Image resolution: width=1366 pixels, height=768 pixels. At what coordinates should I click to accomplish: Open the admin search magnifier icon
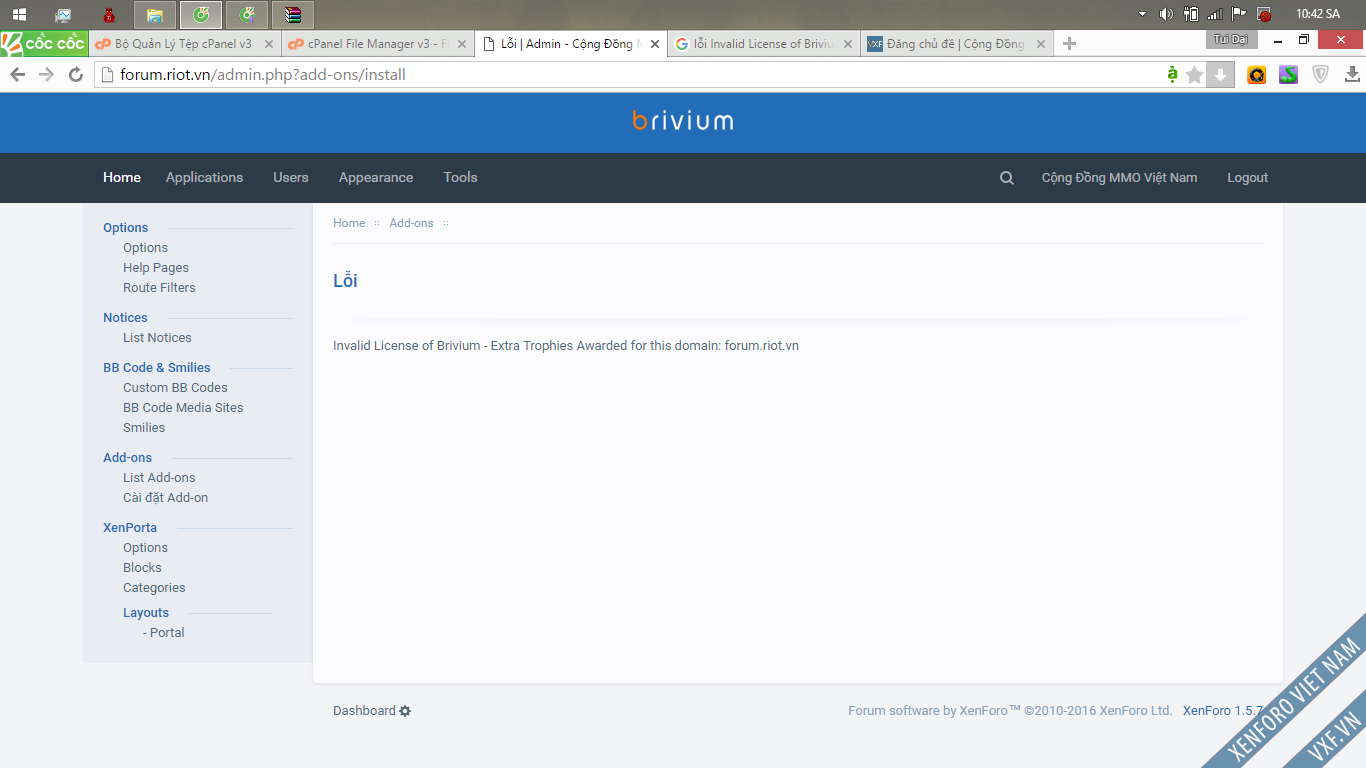tap(1007, 178)
